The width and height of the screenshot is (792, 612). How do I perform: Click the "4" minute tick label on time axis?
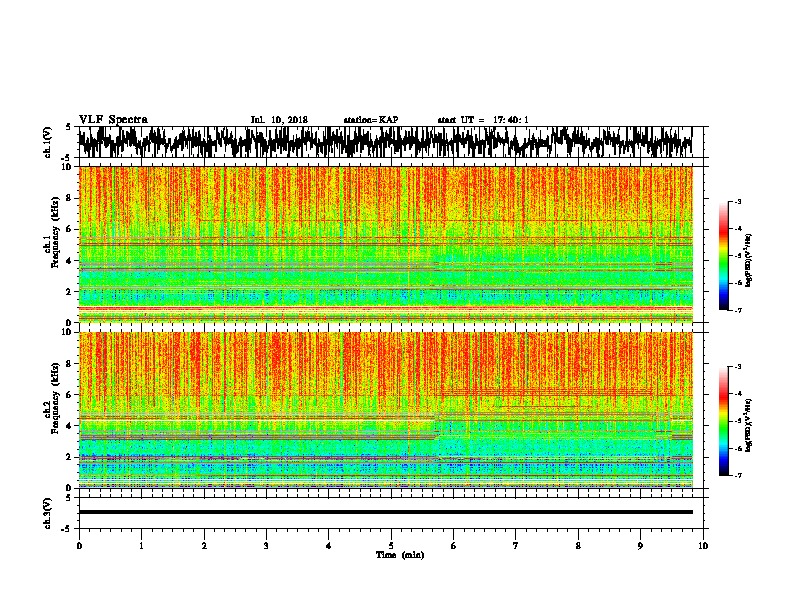(x=329, y=546)
